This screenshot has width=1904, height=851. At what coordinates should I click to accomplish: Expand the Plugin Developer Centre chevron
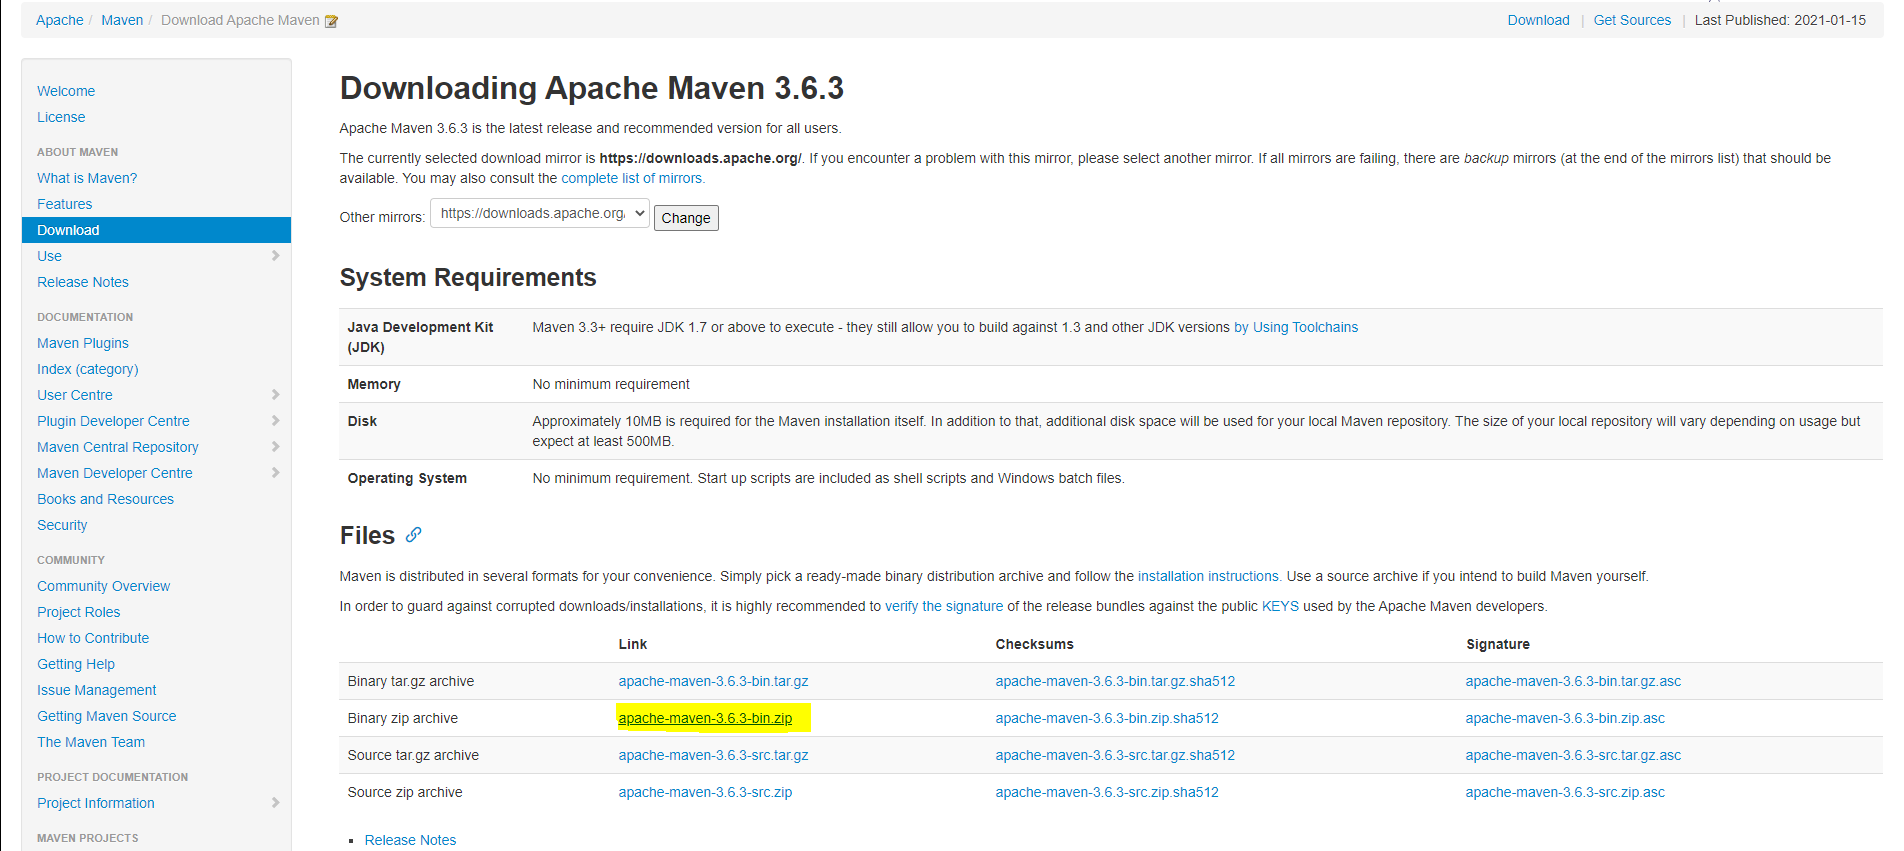coord(275,421)
